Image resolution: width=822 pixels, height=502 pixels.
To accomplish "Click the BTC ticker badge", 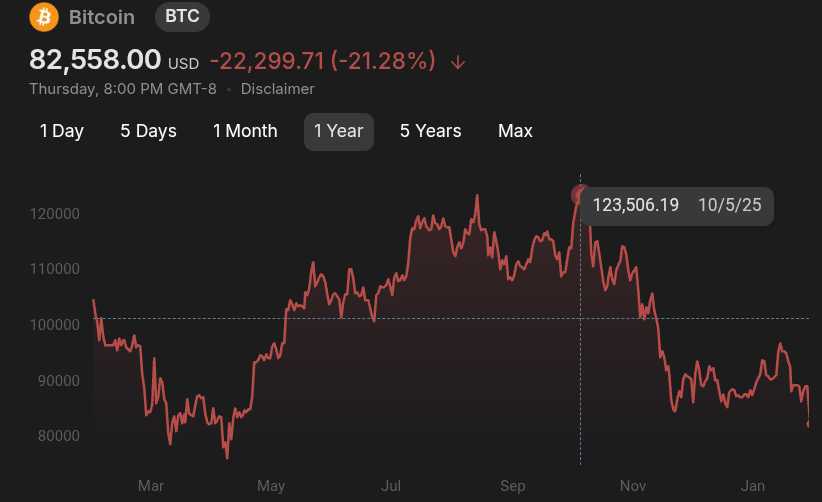I will point(183,17).
